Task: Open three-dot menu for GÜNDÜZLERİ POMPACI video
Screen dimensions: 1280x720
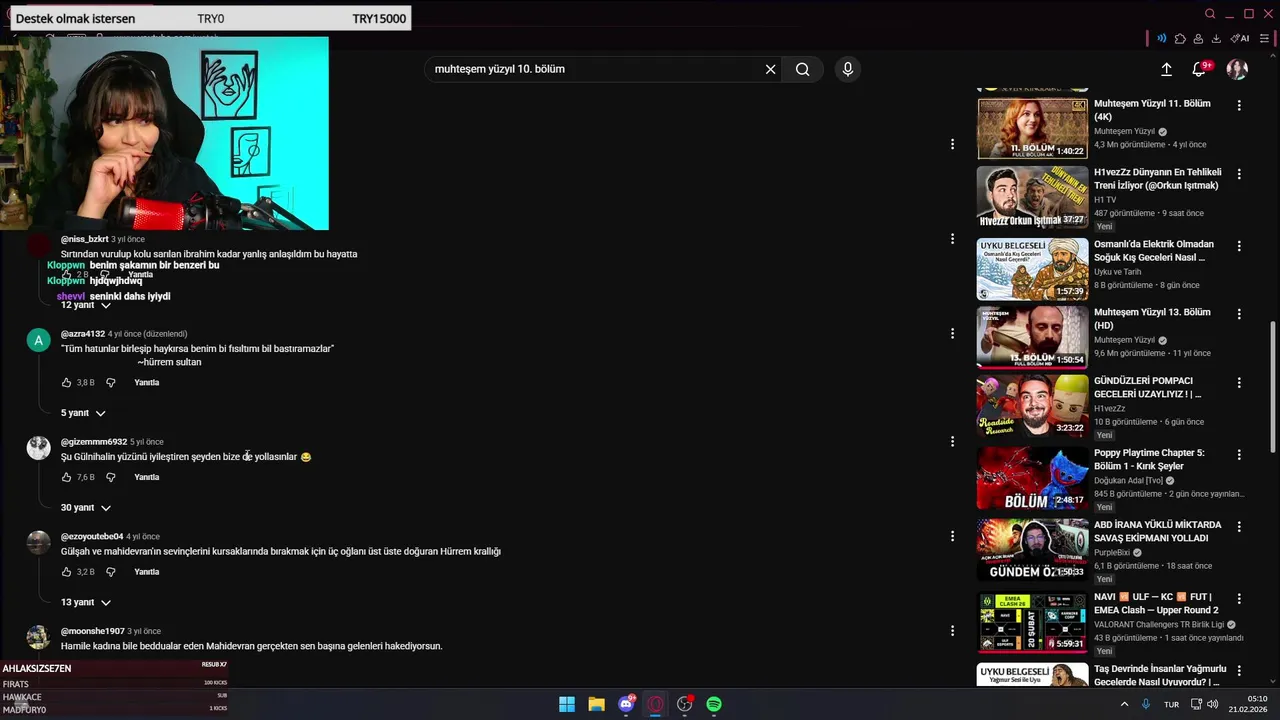Action: (1239, 382)
